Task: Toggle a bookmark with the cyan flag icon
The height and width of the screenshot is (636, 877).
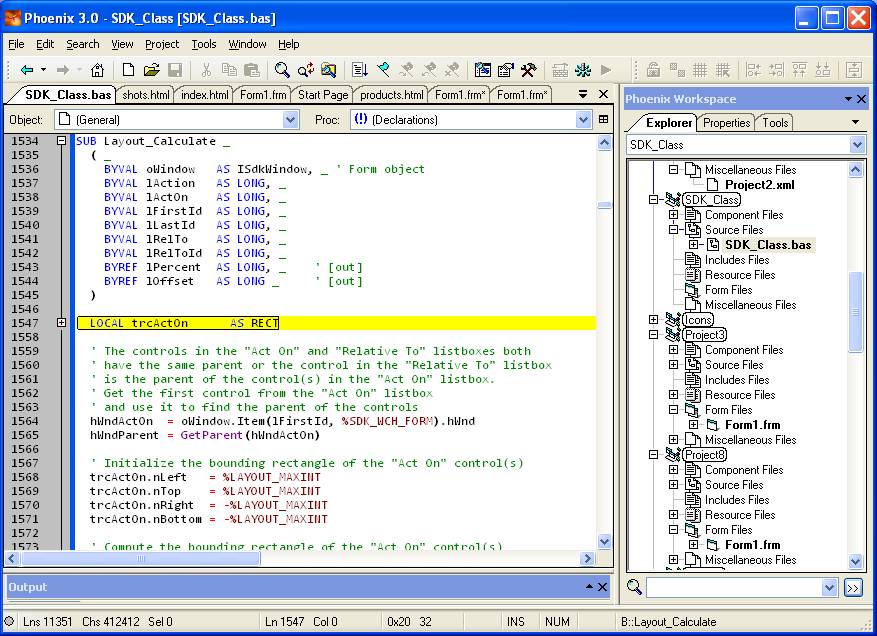Action: click(383, 70)
